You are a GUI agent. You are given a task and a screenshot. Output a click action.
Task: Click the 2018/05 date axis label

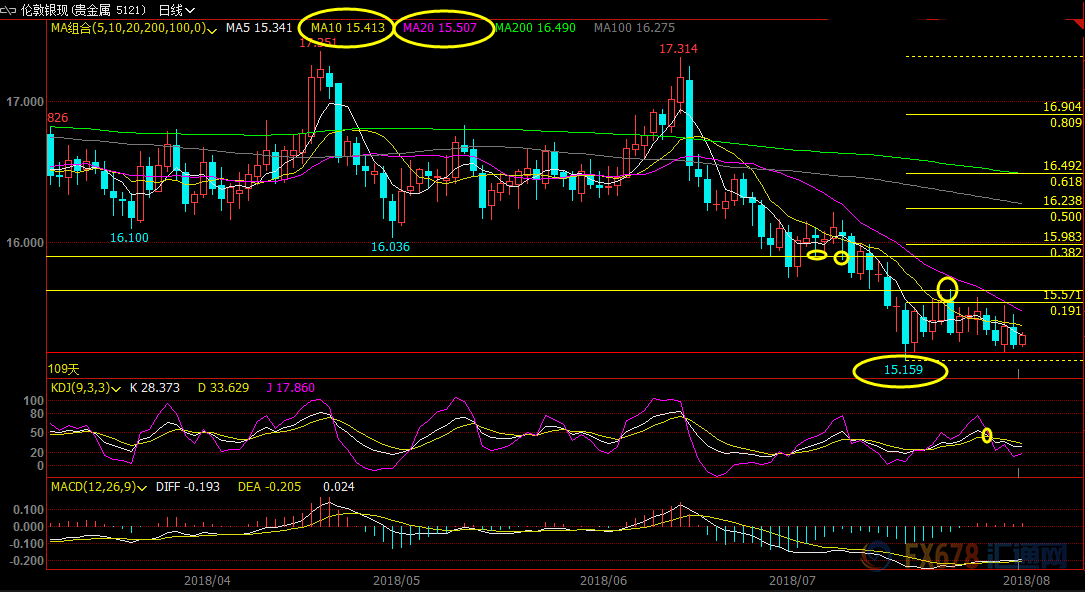[x=396, y=580]
